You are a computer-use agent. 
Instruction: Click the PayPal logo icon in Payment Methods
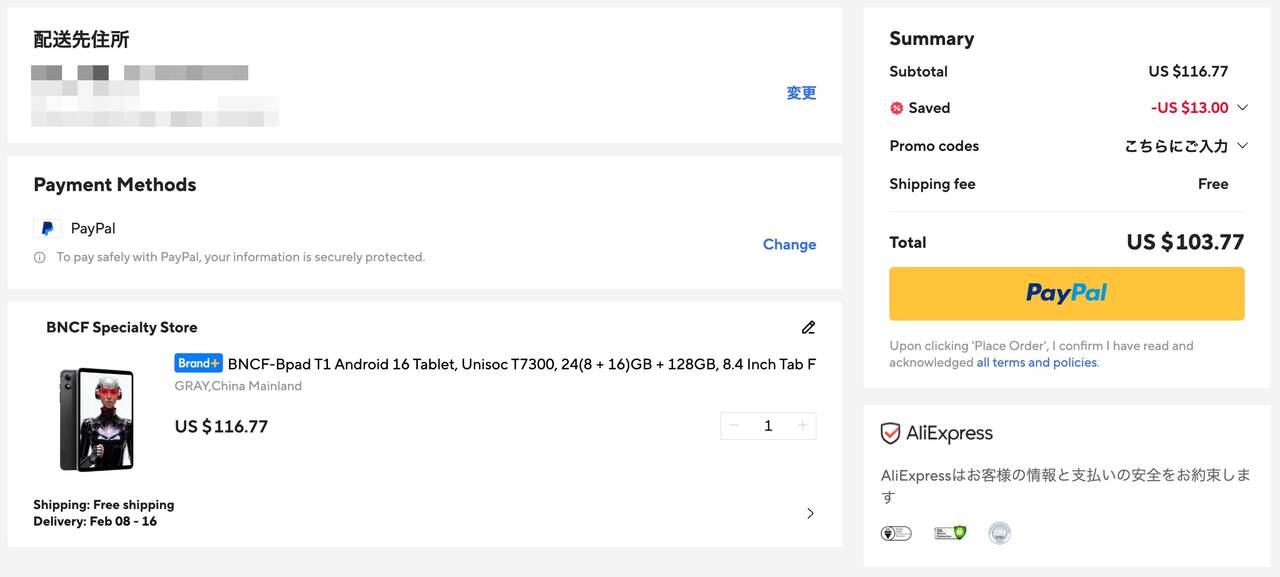[47, 229]
